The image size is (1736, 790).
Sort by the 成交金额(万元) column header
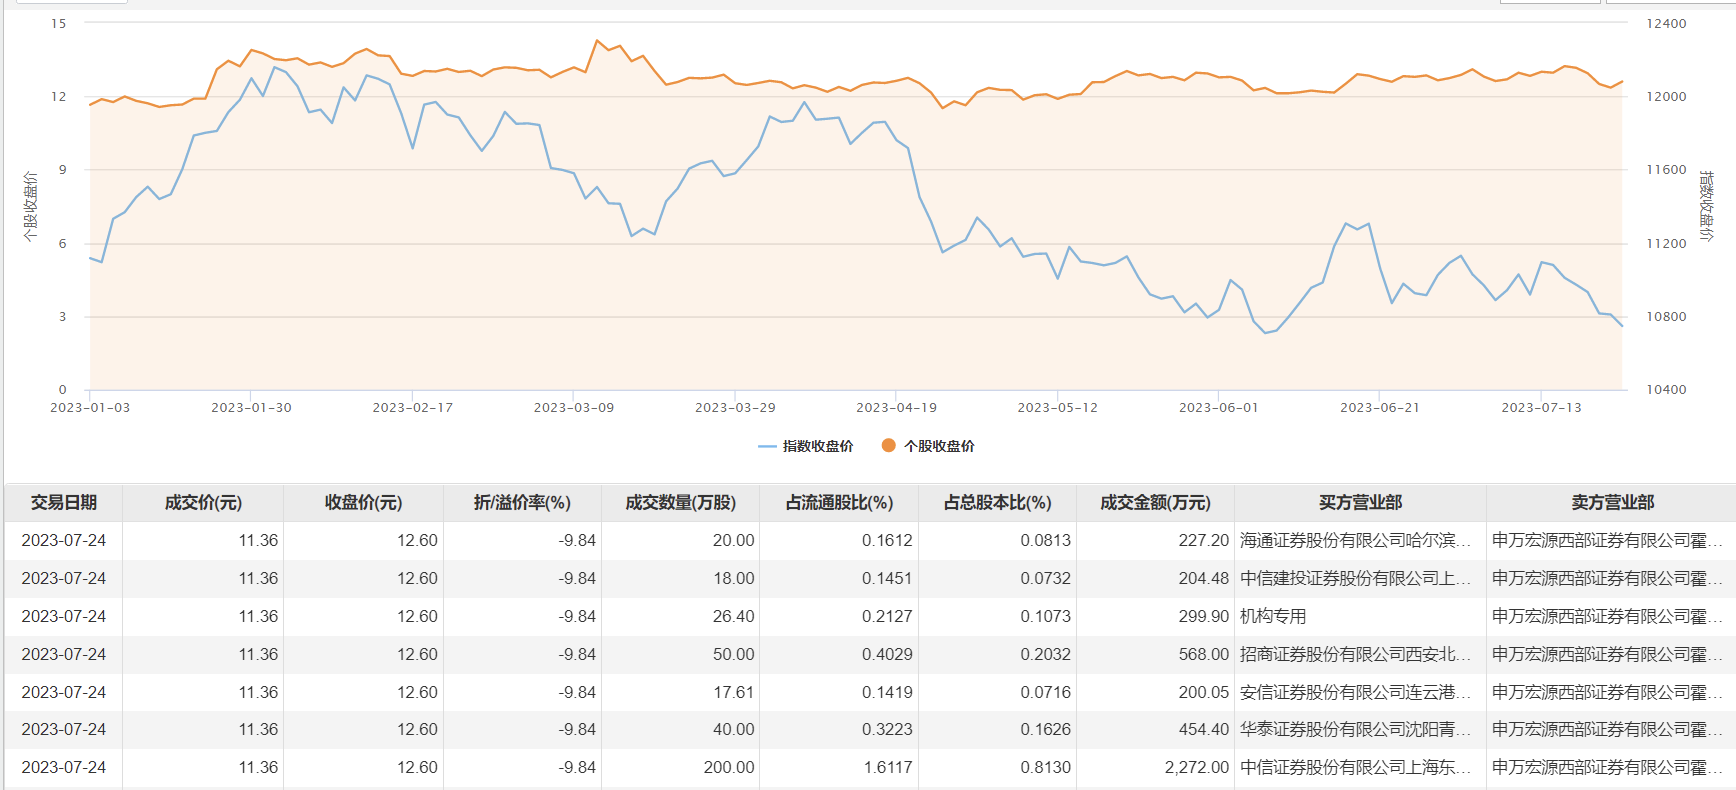tap(1155, 503)
